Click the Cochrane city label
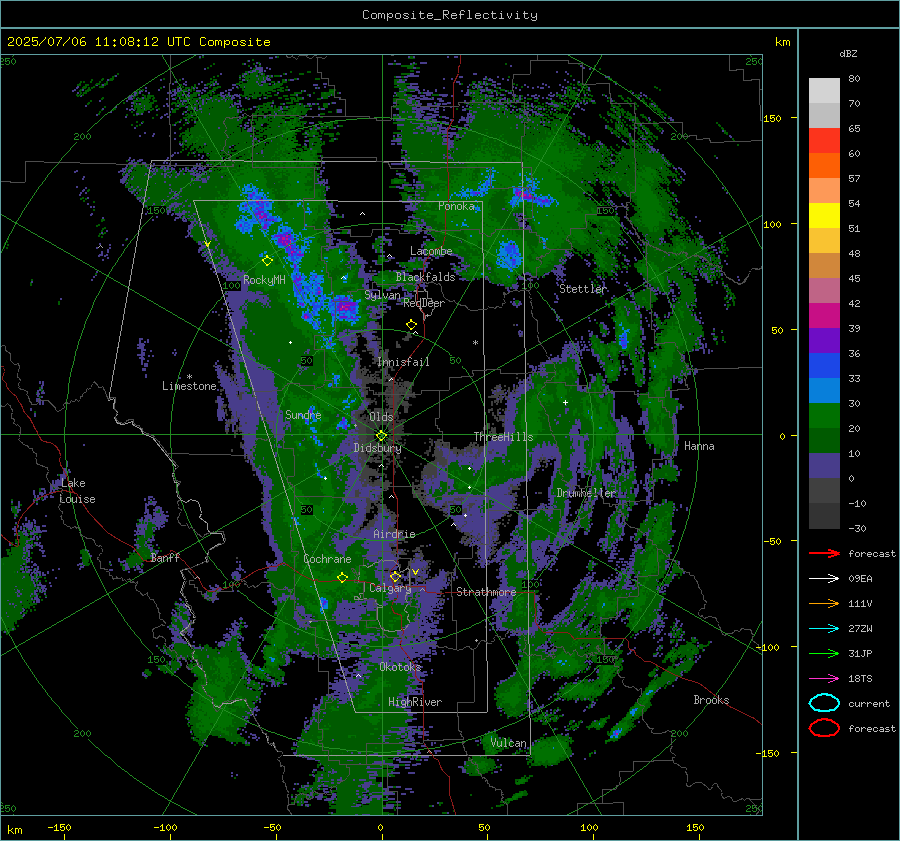The width and height of the screenshot is (900, 841). tap(327, 559)
